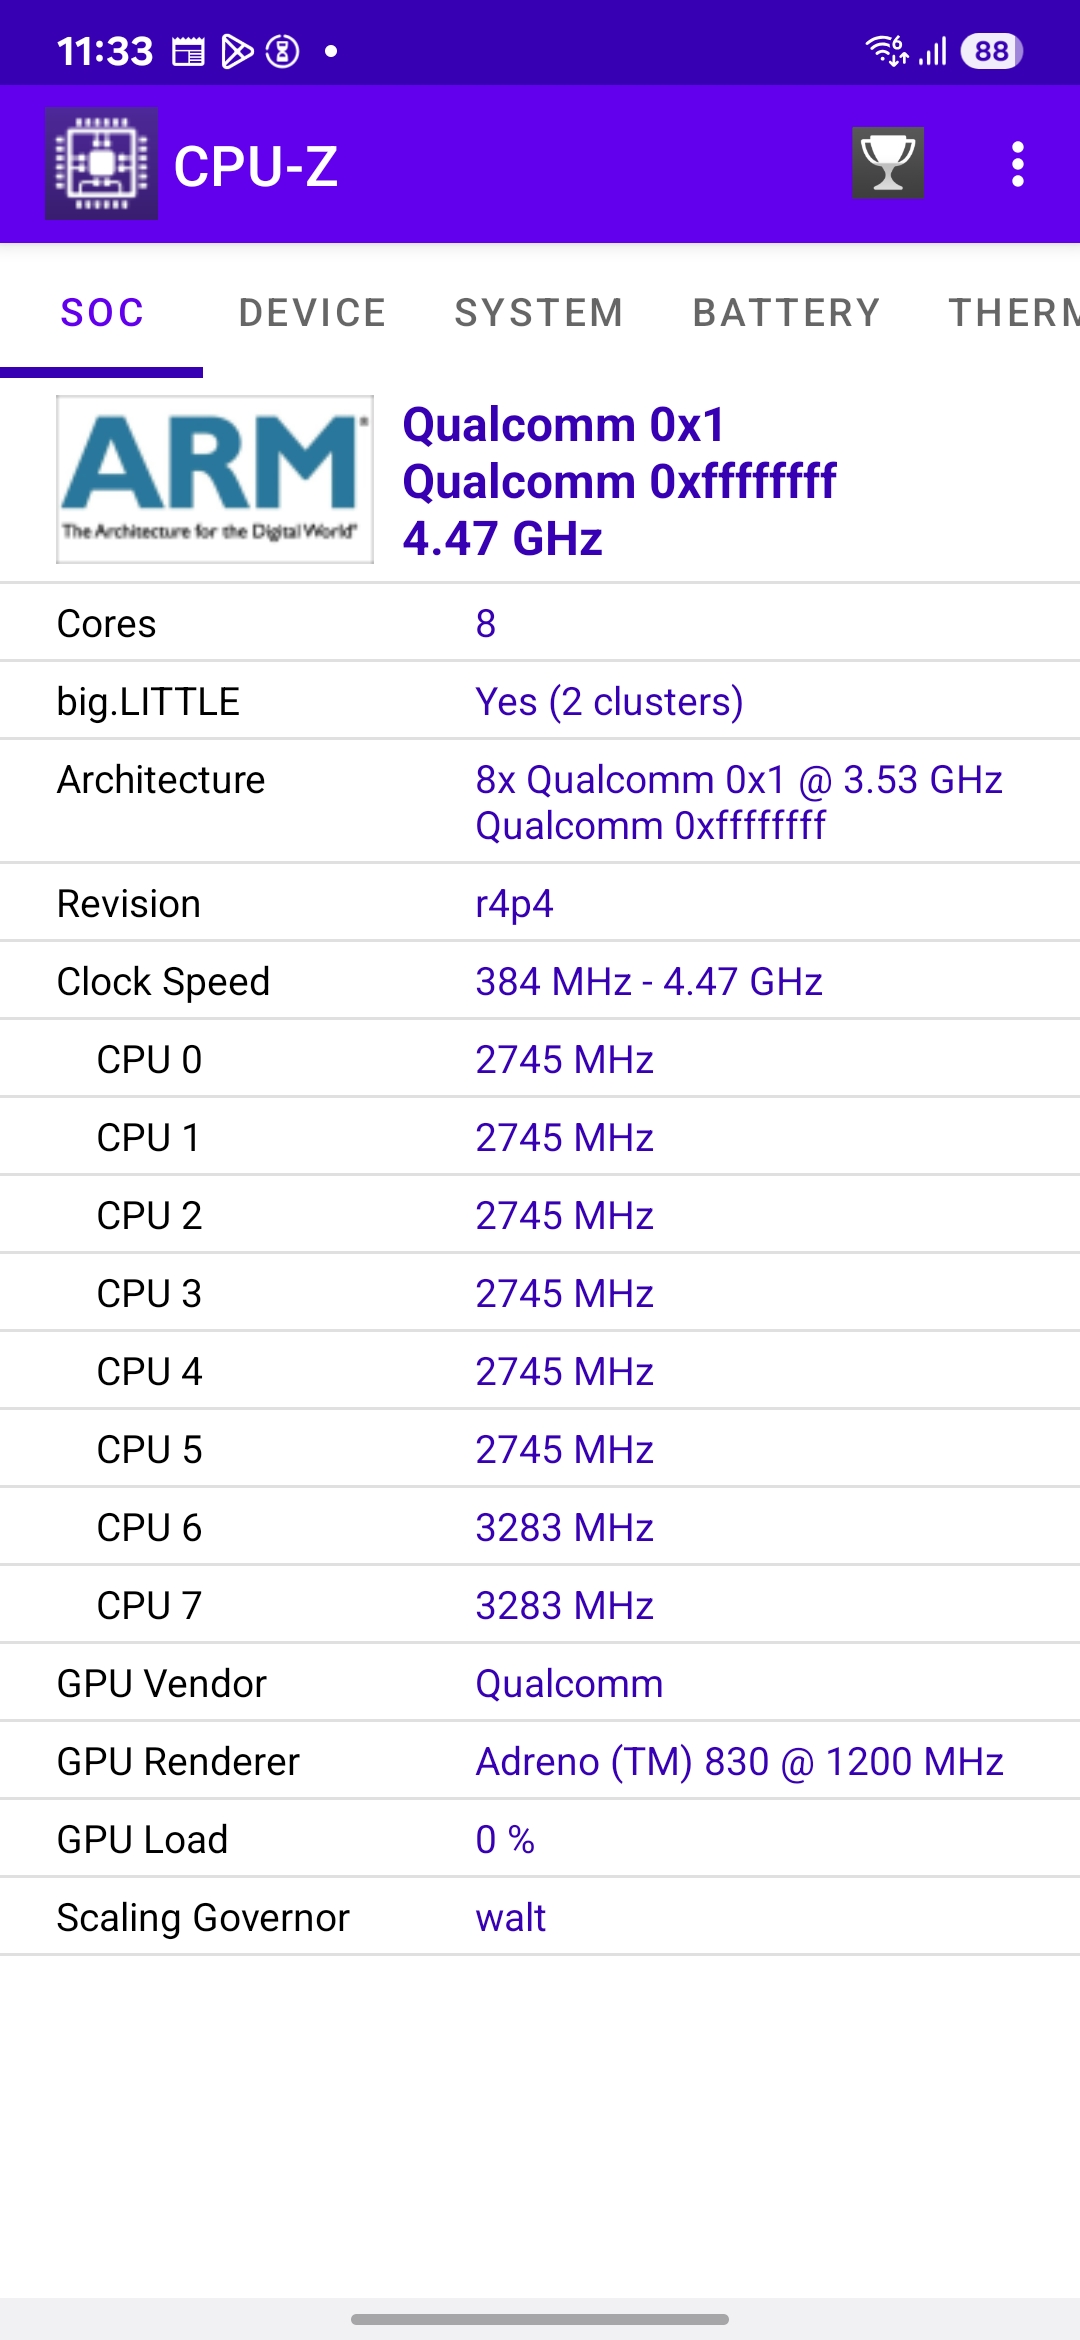This screenshot has width=1080, height=2340.
Task: Tap the Qualcomm 0x1 processor heading
Action: coord(564,425)
